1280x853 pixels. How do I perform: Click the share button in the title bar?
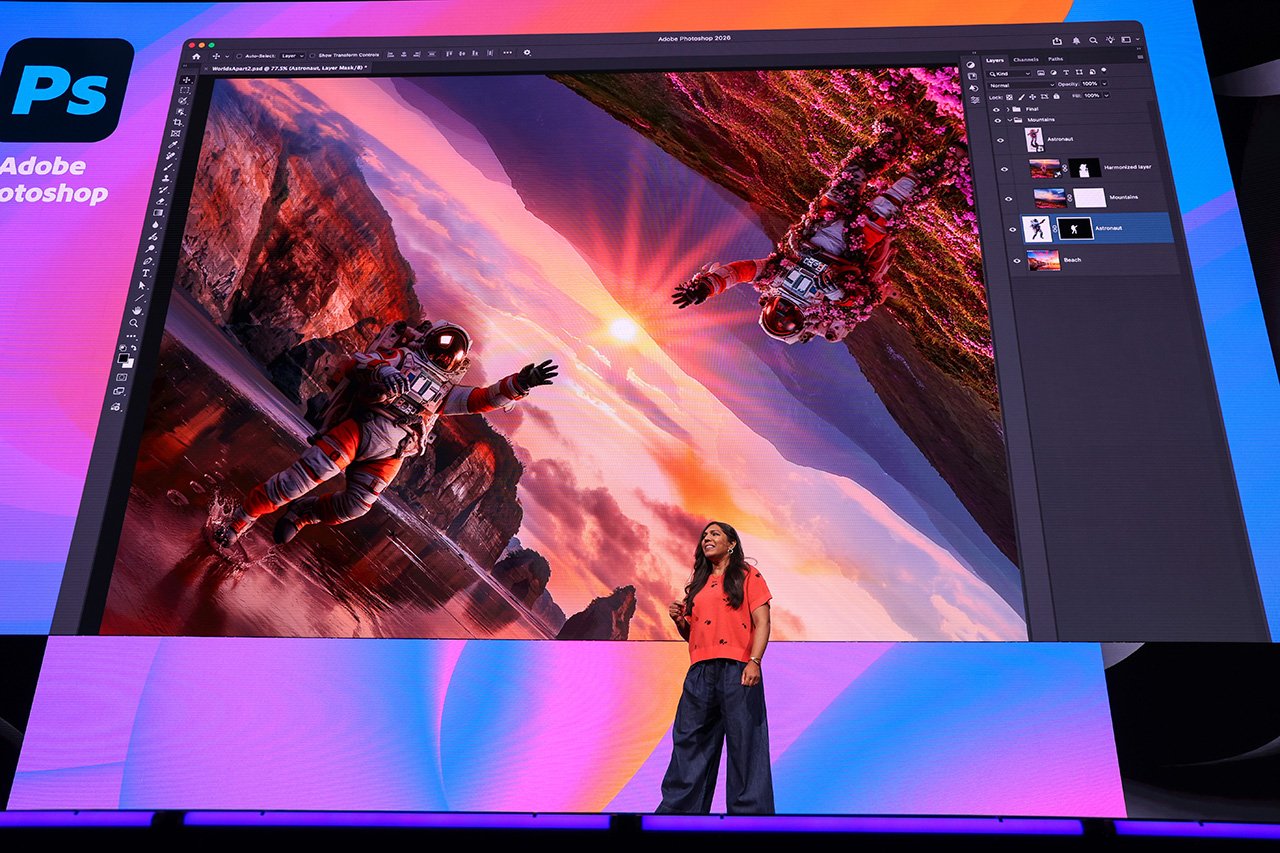point(1058,40)
